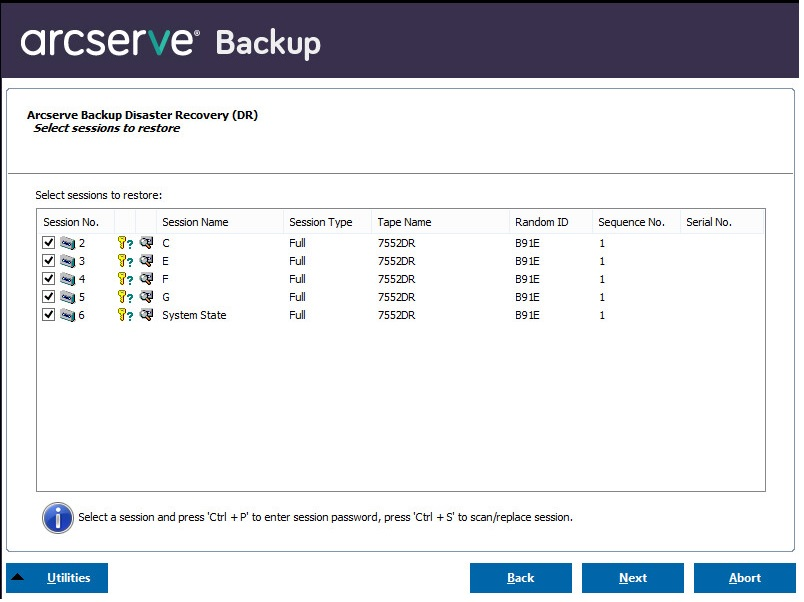Click the scan session icon in row E
Viewport: 804px width, 602px height.
pos(146,261)
